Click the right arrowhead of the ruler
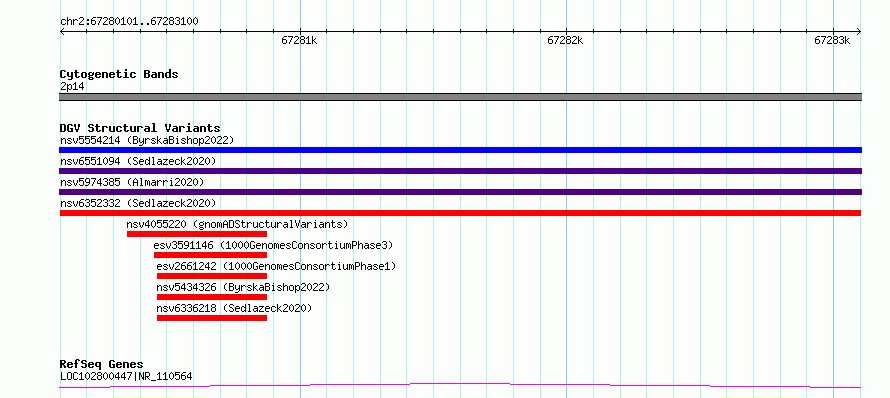The height and width of the screenshot is (398, 890). click(x=859, y=32)
